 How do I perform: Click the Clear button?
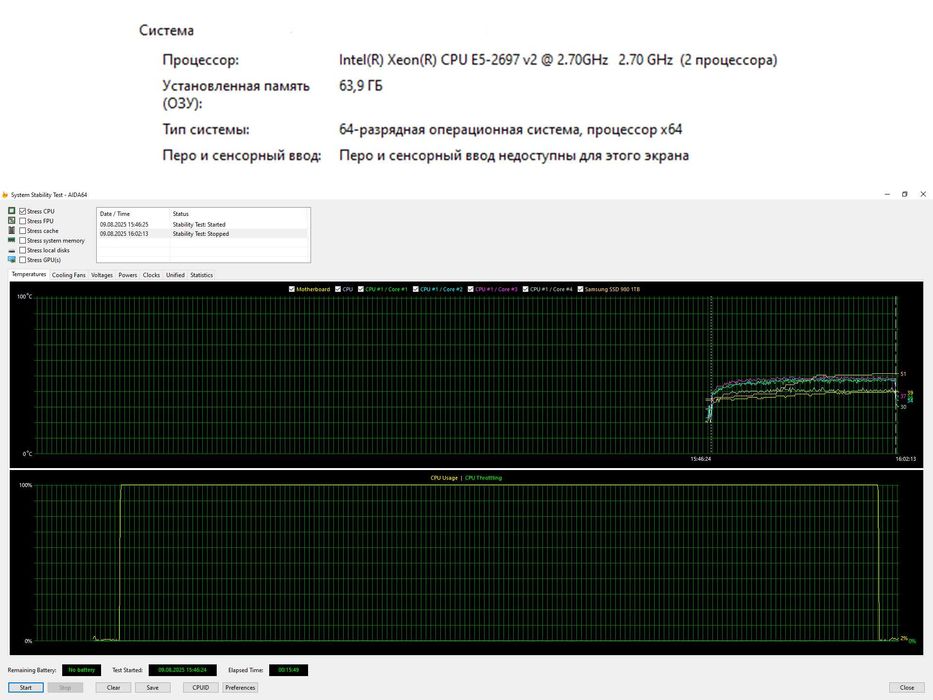coord(113,688)
